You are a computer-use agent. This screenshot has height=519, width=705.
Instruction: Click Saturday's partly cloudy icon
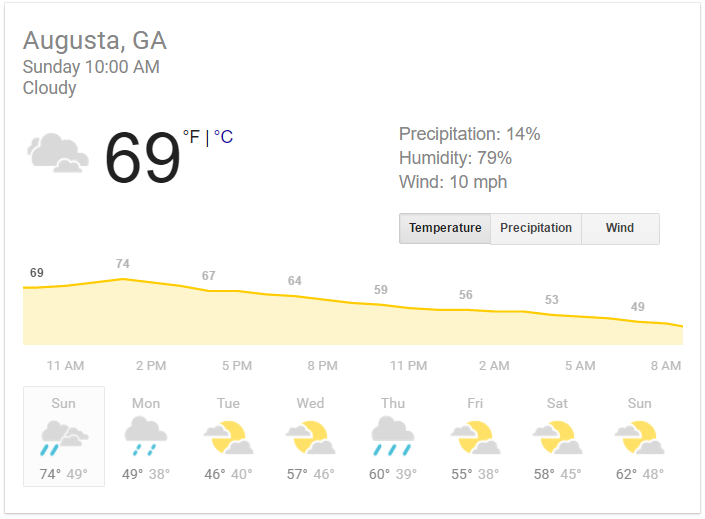pyautogui.click(x=557, y=437)
